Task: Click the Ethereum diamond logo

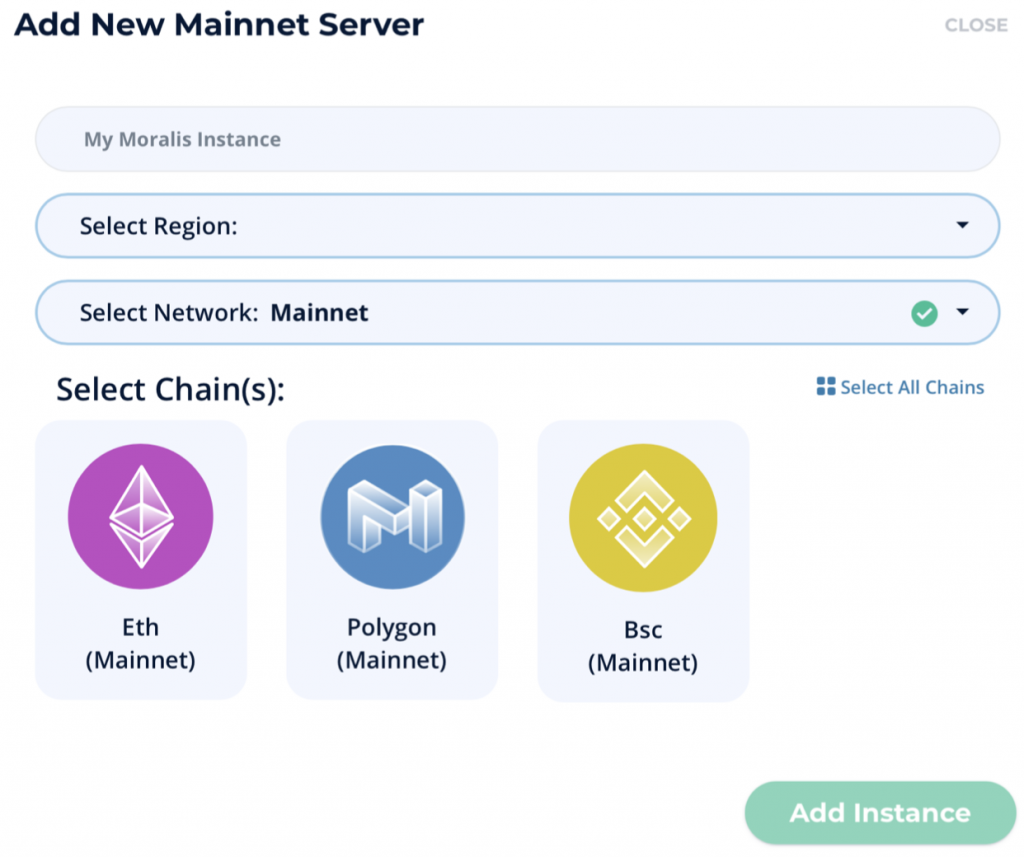Action: click(x=140, y=516)
